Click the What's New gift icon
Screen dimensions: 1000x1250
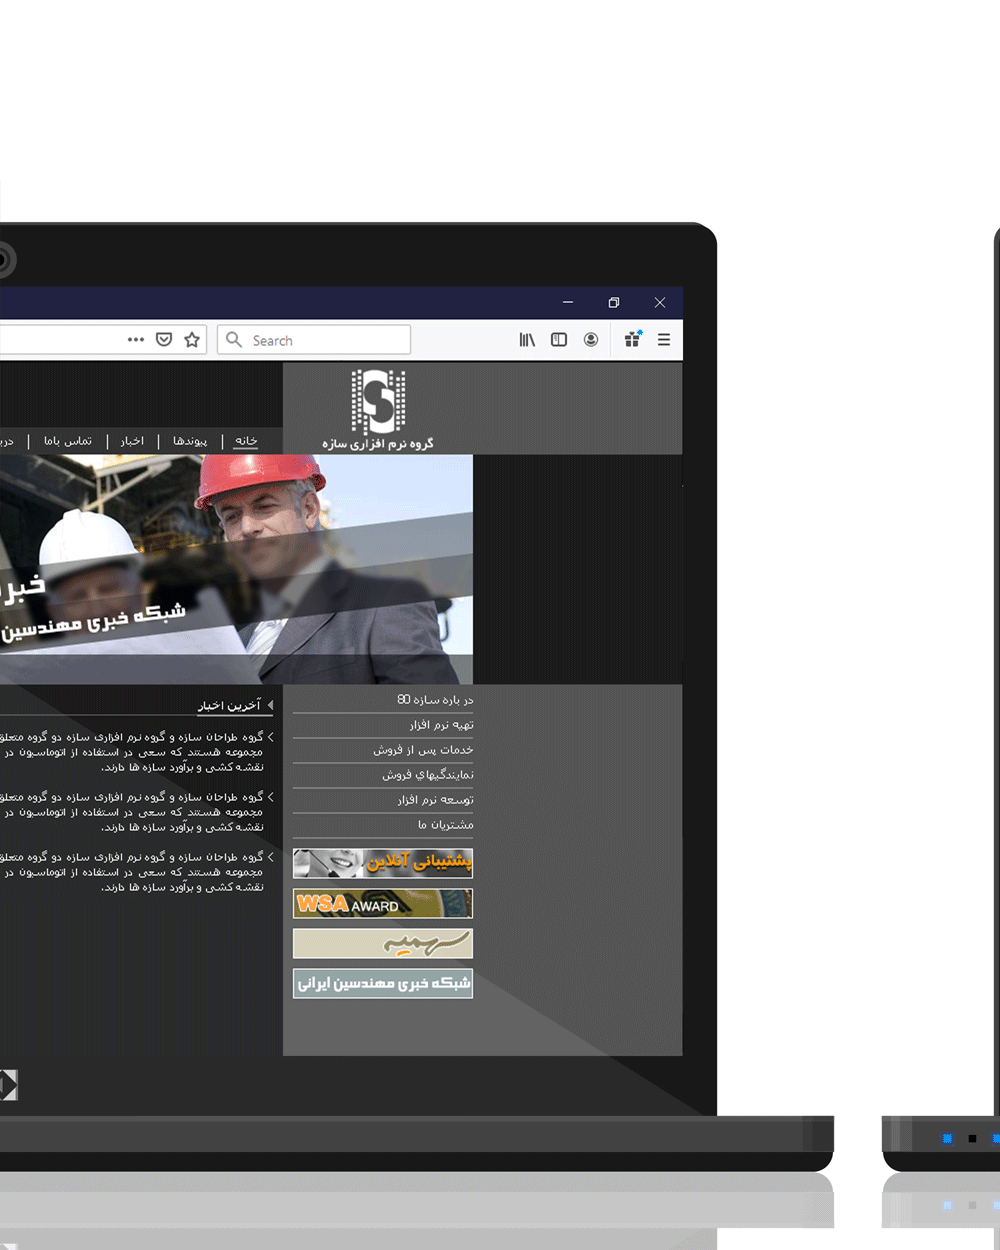(632, 339)
